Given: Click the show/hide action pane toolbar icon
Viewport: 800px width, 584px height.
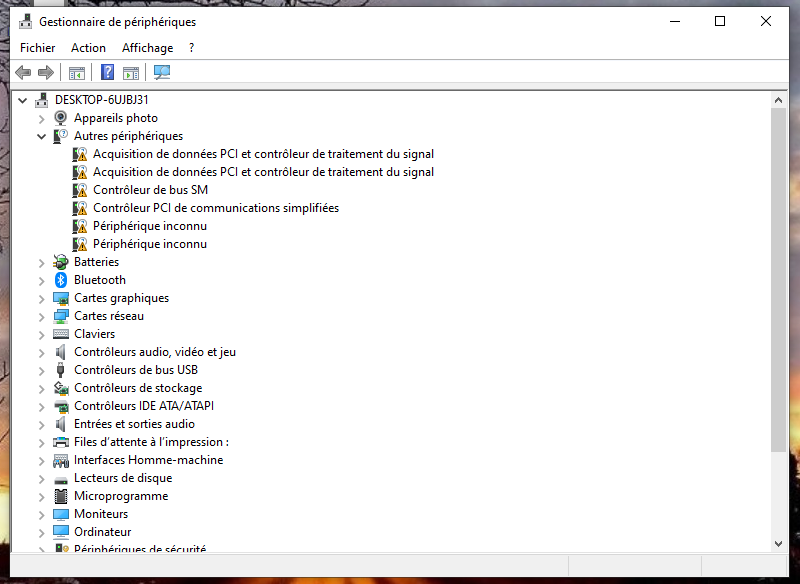Looking at the screenshot, I should [131, 73].
